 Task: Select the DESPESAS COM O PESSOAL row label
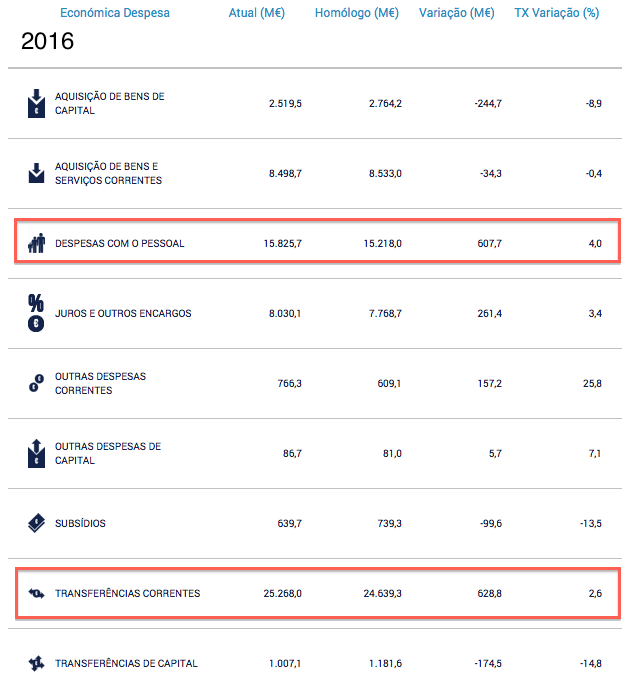[x=120, y=244]
